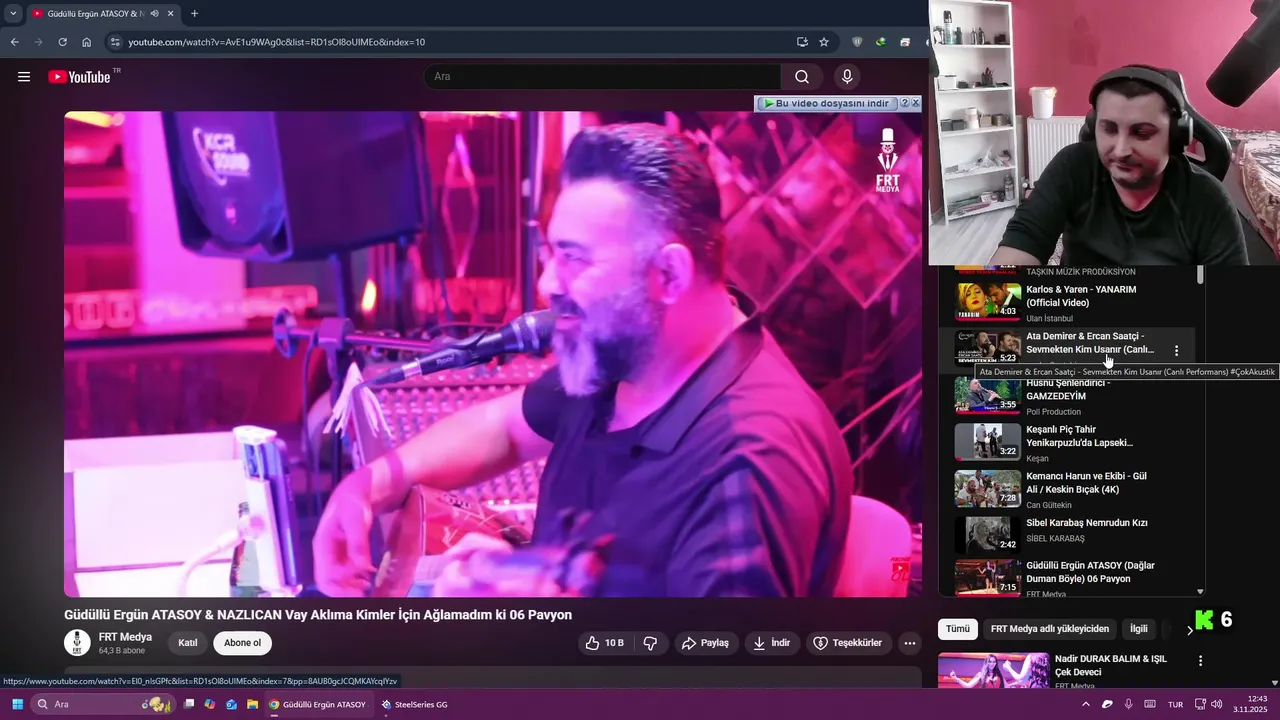1280x720 pixels.
Task: Open options for Nadir DURAK video
Action: (1200, 661)
